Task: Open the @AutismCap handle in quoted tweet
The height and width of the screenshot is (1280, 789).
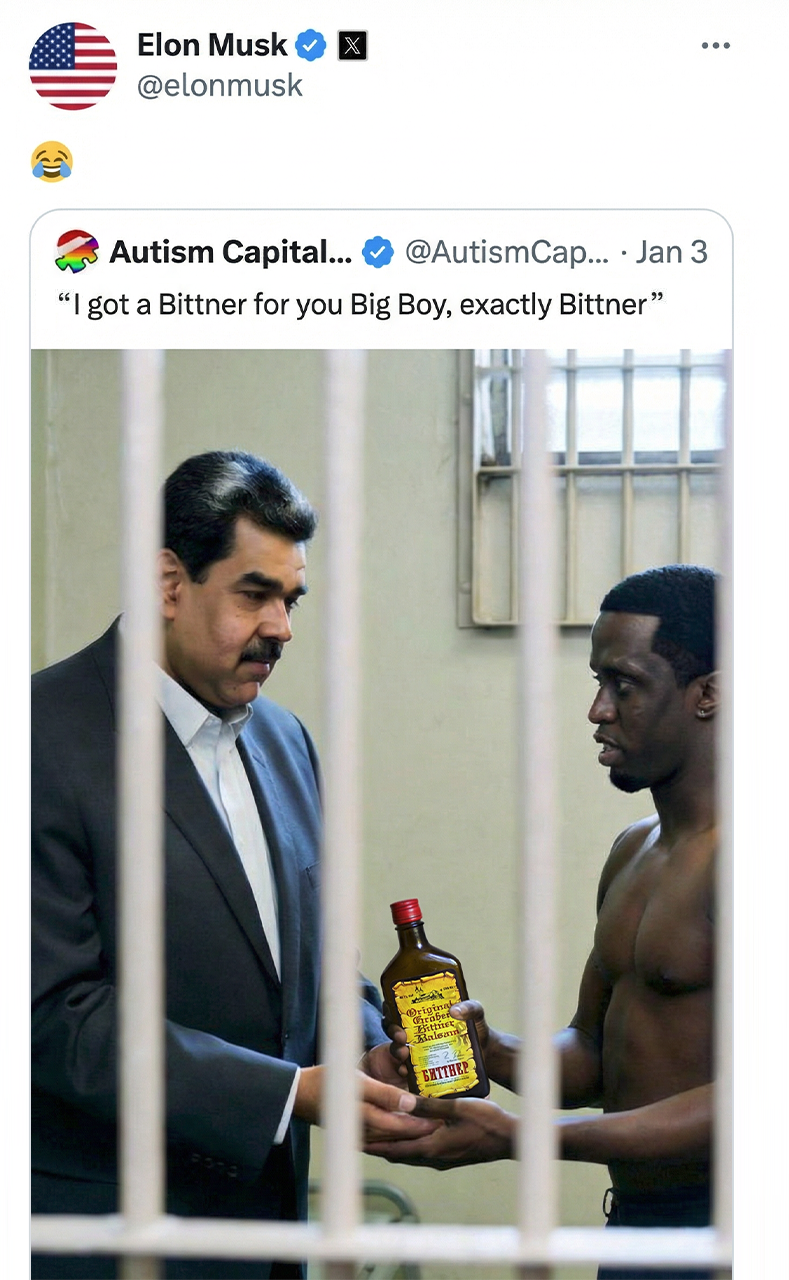Action: click(506, 252)
